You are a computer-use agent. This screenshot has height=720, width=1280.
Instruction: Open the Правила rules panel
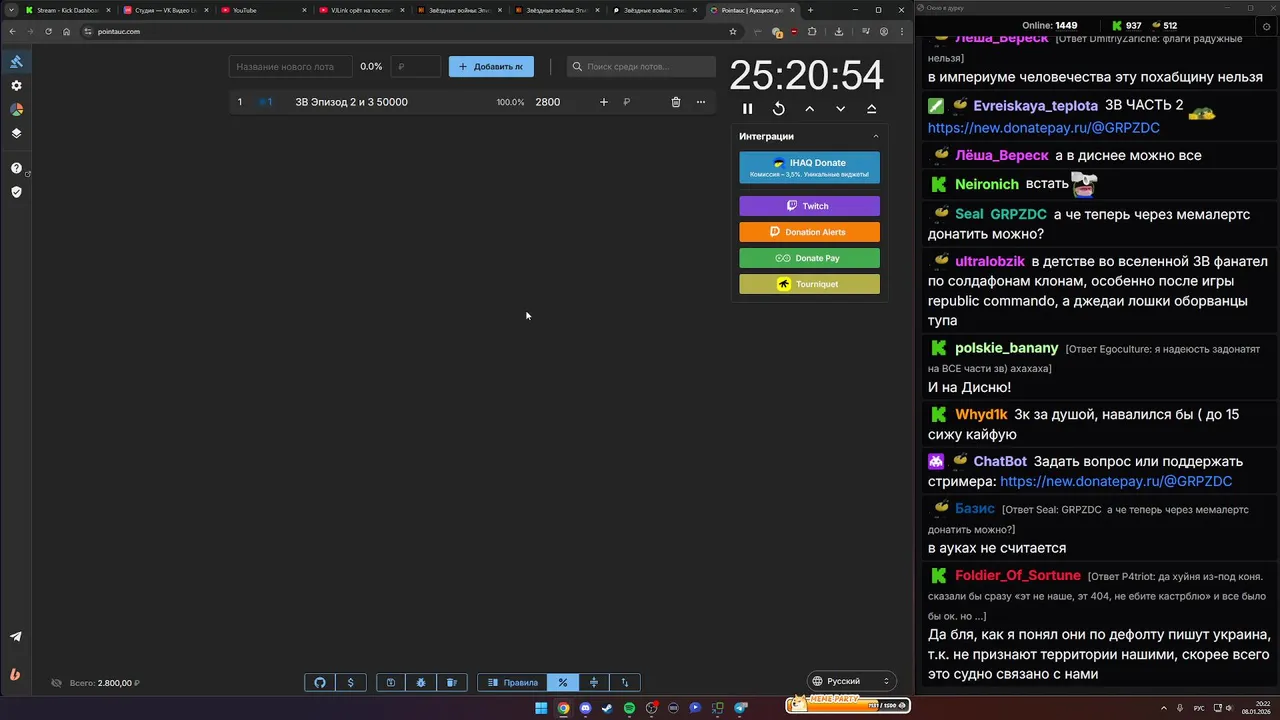pyautogui.click(x=512, y=683)
